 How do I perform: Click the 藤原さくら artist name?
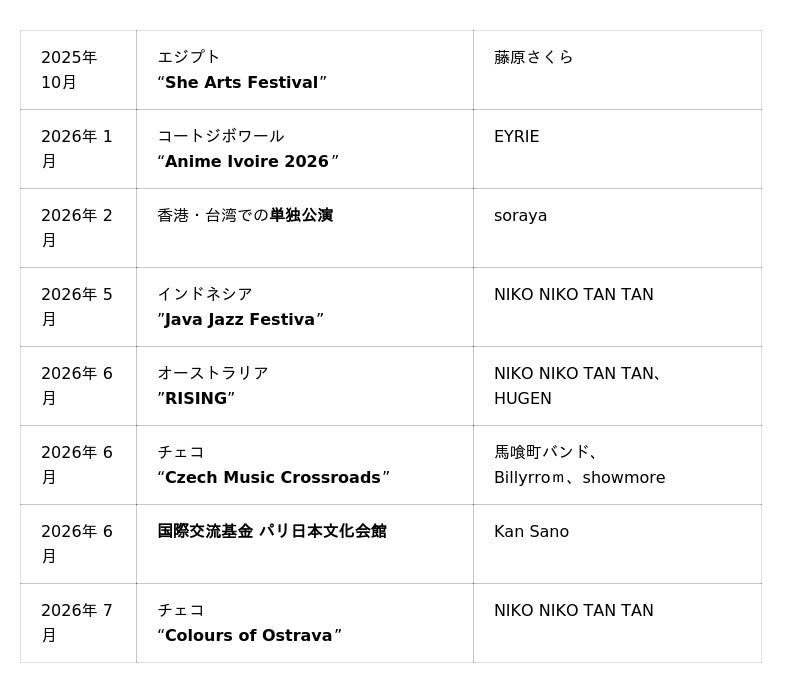click(534, 57)
